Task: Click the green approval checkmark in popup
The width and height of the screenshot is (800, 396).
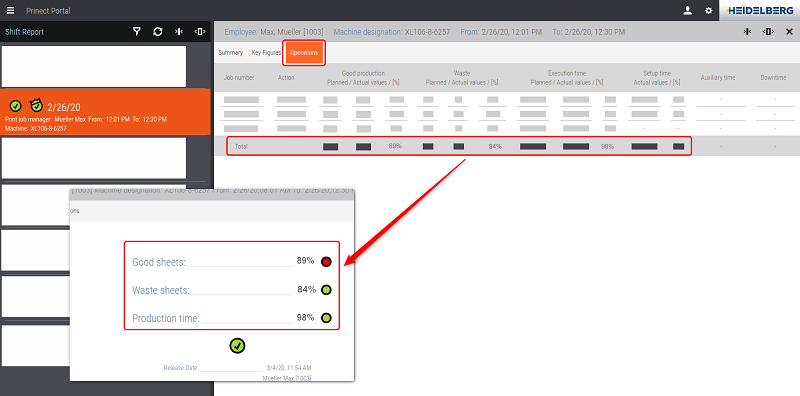Action: pyautogui.click(x=237, y=345)
